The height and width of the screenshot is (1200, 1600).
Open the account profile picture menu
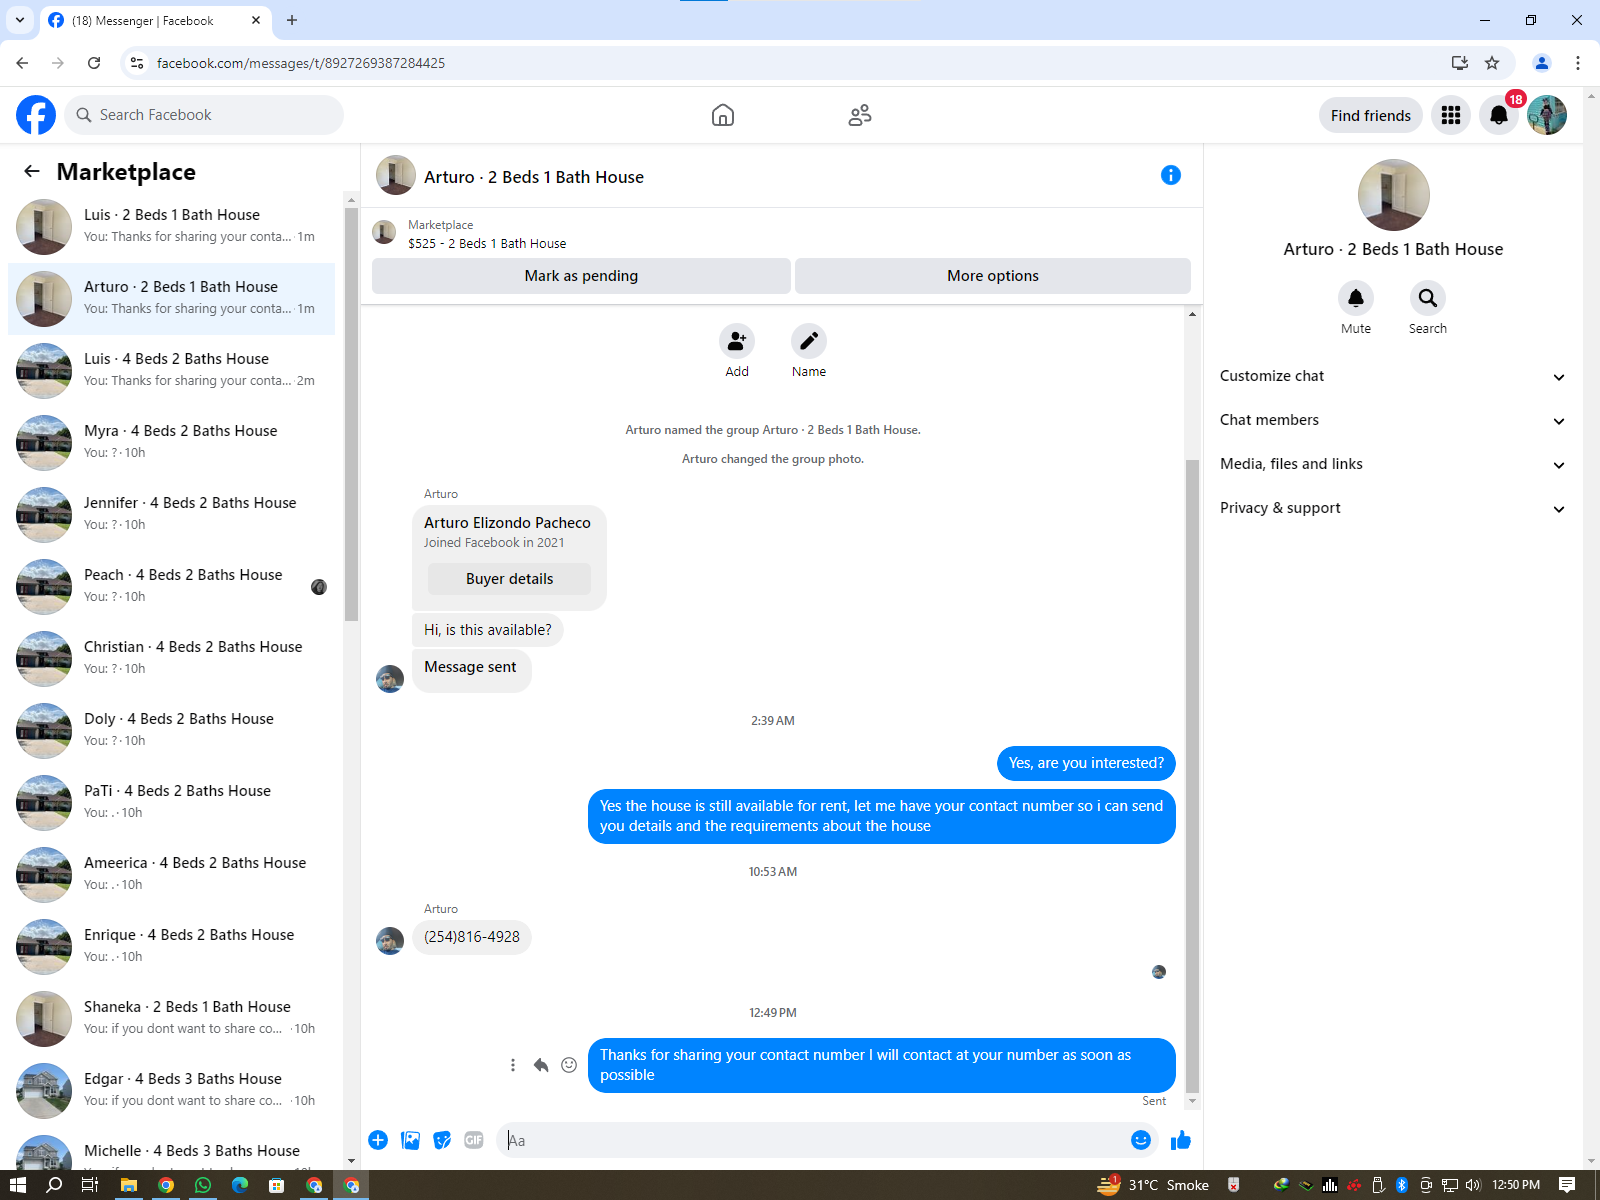pos(1547,115)
